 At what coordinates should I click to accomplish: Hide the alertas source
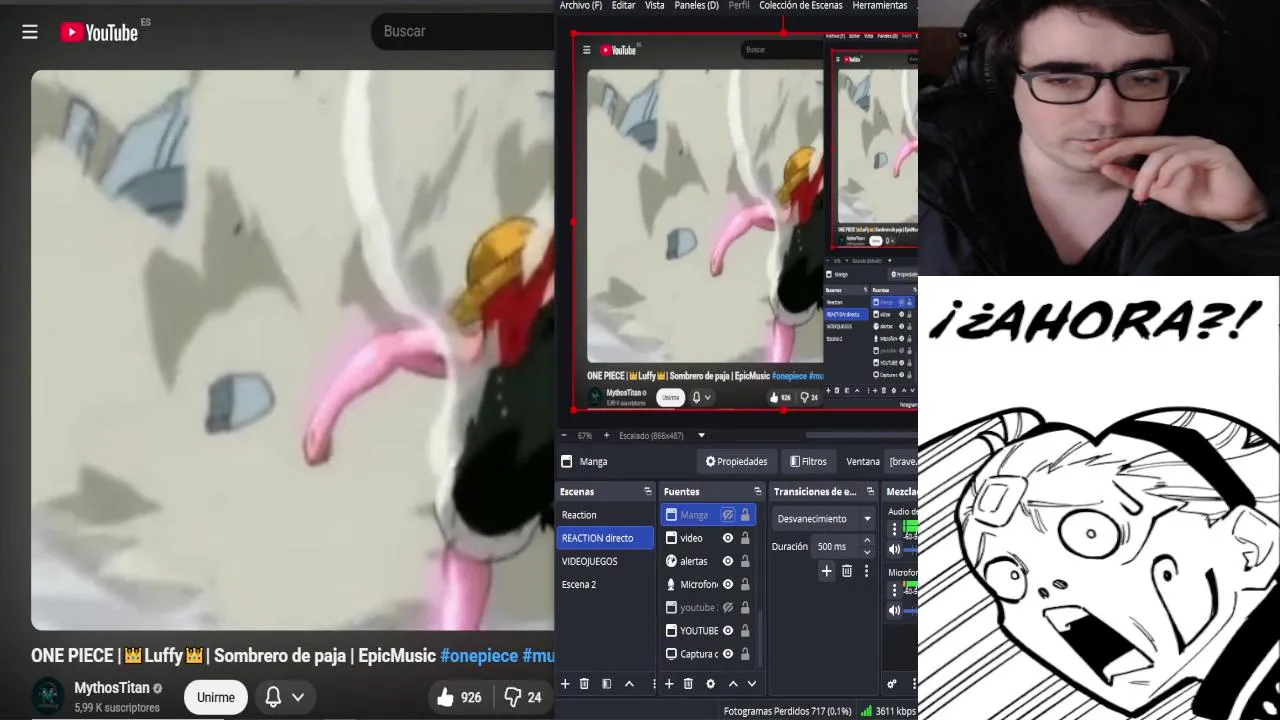click(x=727, y=561)
